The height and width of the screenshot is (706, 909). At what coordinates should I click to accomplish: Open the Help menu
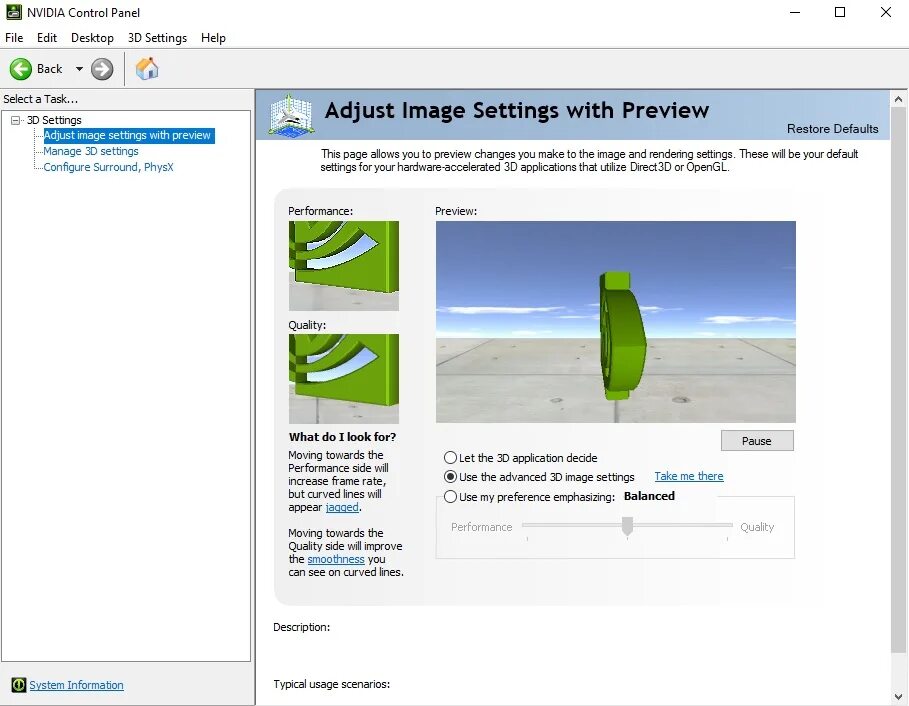213,38
